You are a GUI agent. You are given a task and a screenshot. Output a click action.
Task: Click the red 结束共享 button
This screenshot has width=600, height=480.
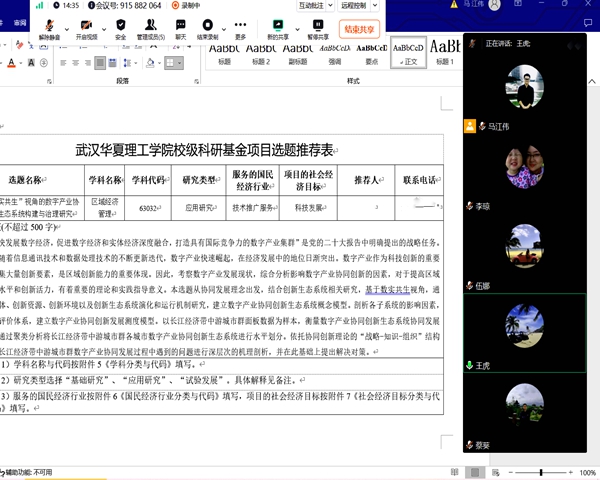click(x=360, y=29)
